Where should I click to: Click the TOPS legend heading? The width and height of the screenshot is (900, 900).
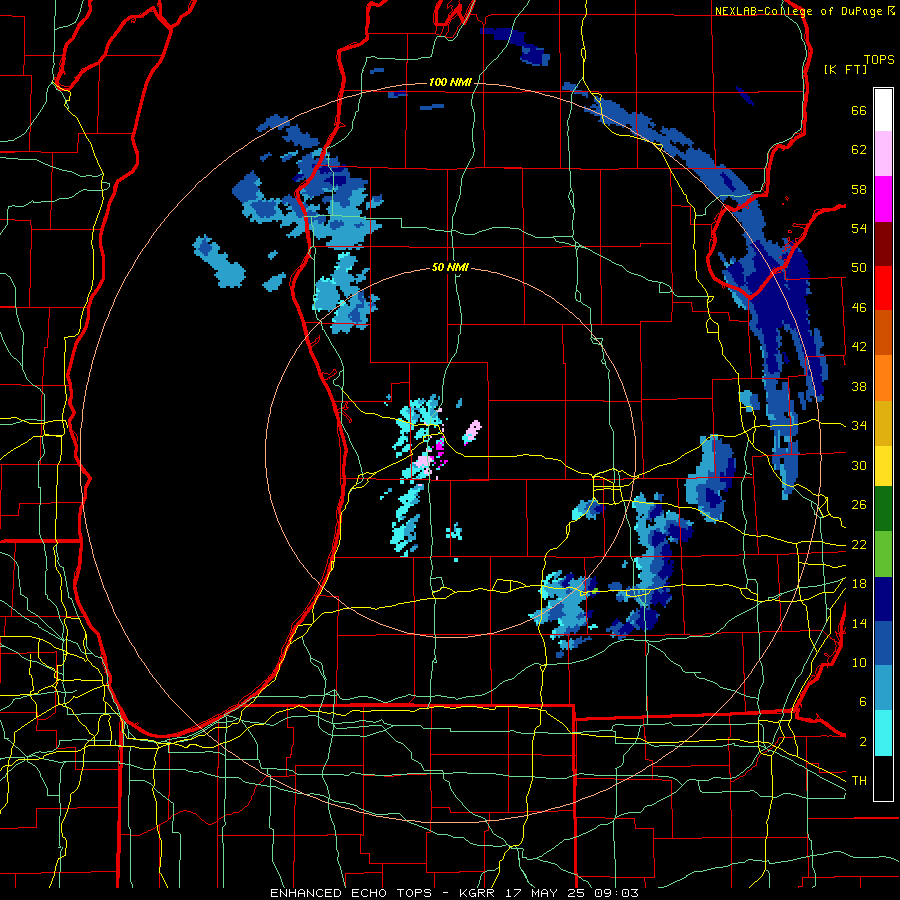click(x=879, y=60)
